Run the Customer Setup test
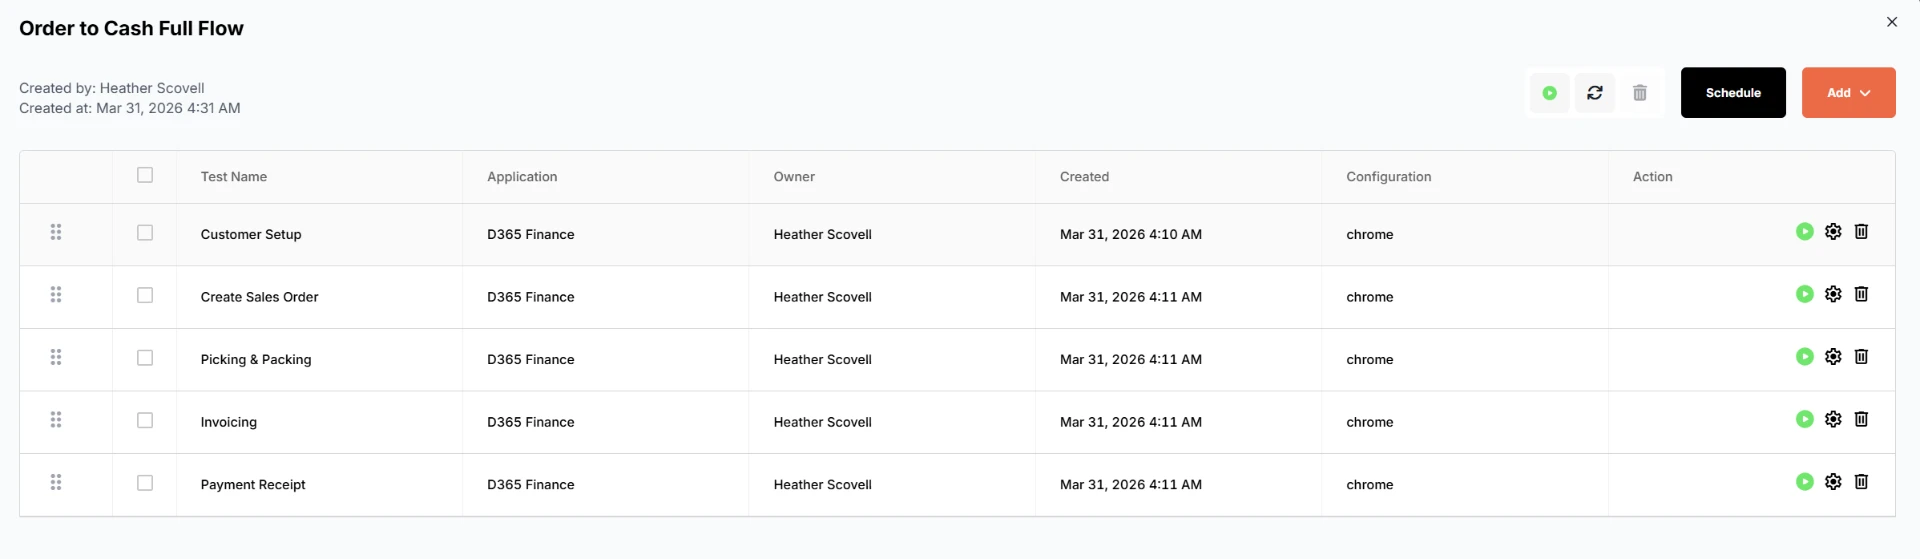The width and height of the screenshot is (1920, 559). click(1804, 232)
